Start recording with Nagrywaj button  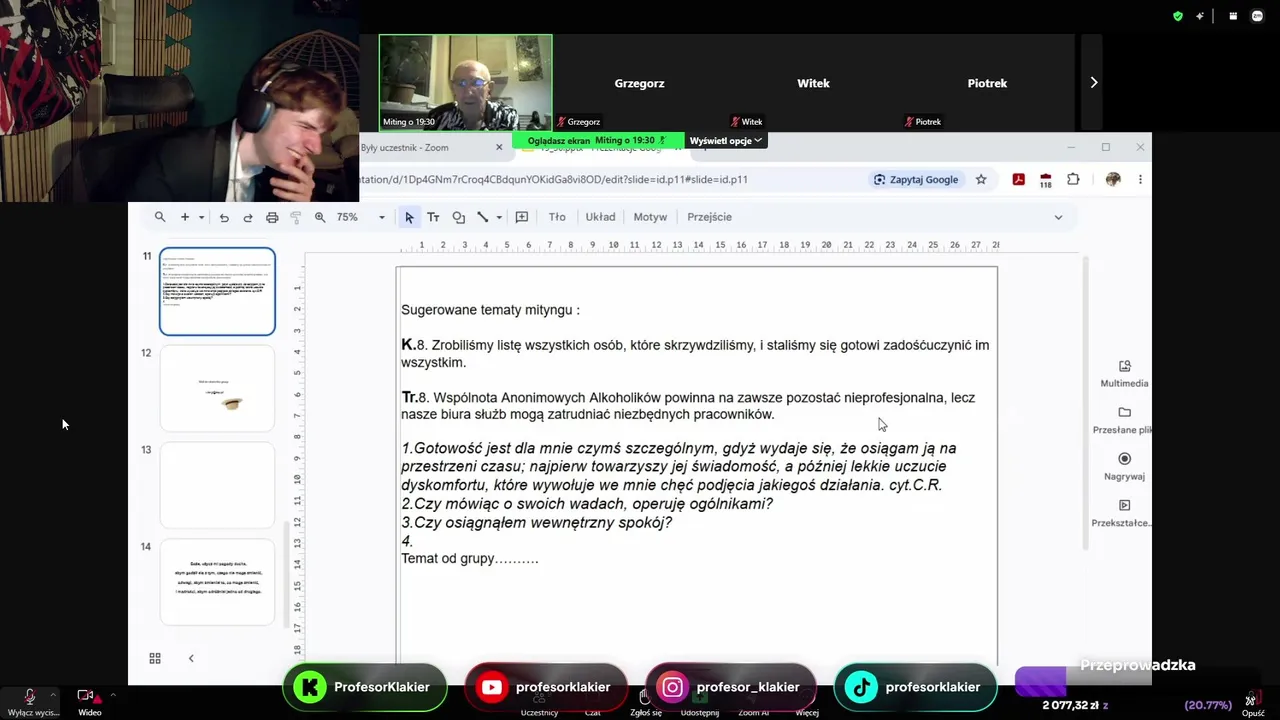(x=1124, y=466)
